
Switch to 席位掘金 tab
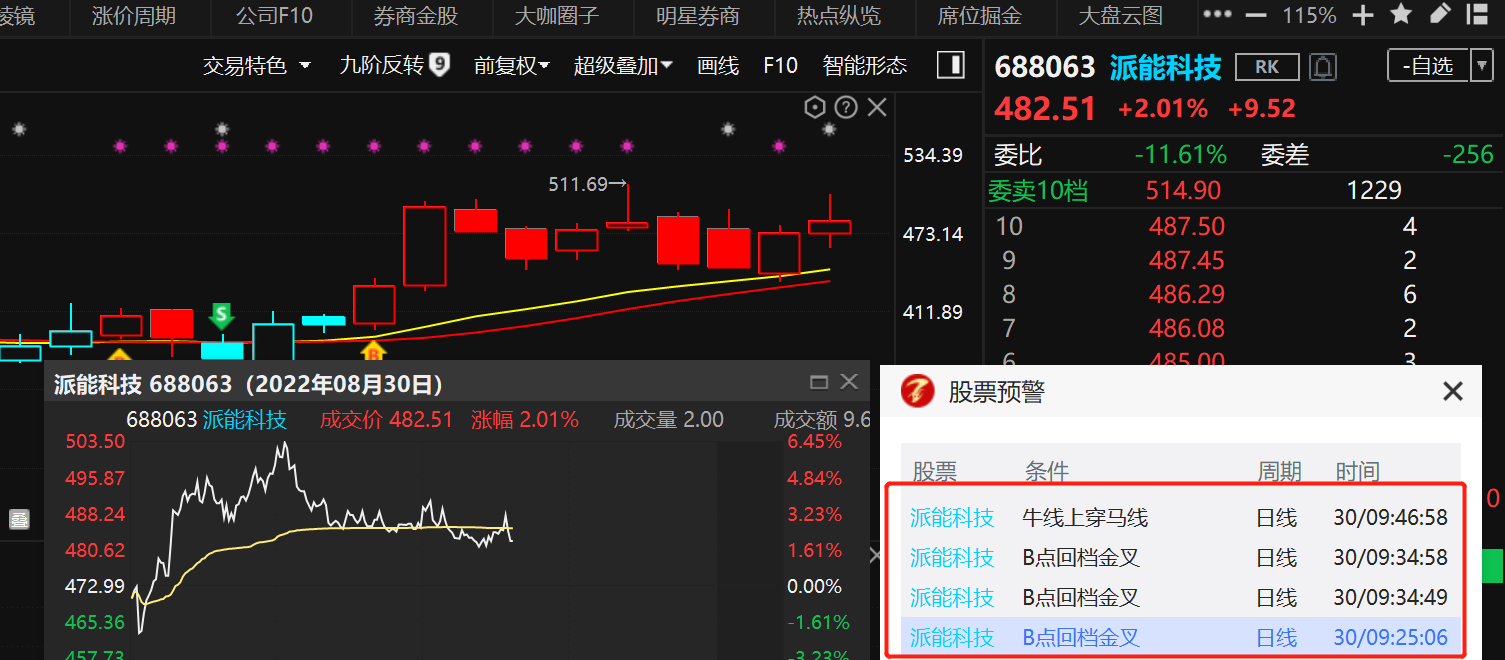pos(980,15)
